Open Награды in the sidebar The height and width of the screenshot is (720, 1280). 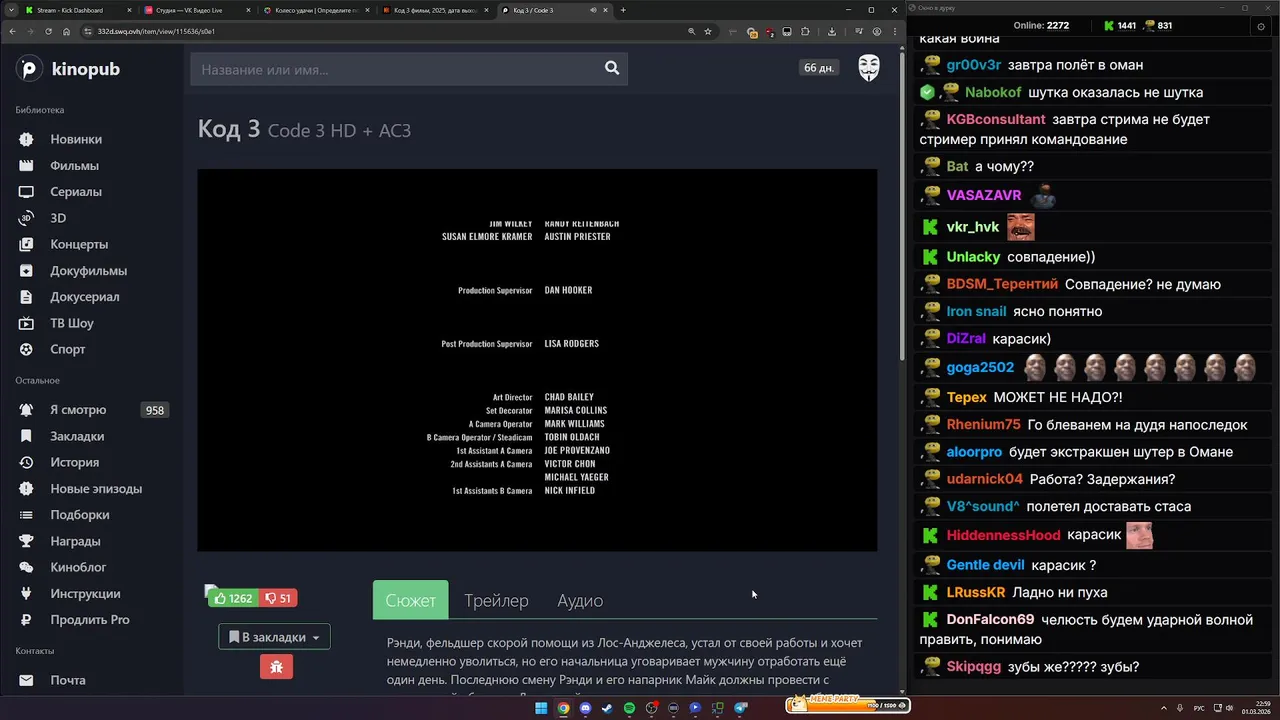(x=75, y=541)
